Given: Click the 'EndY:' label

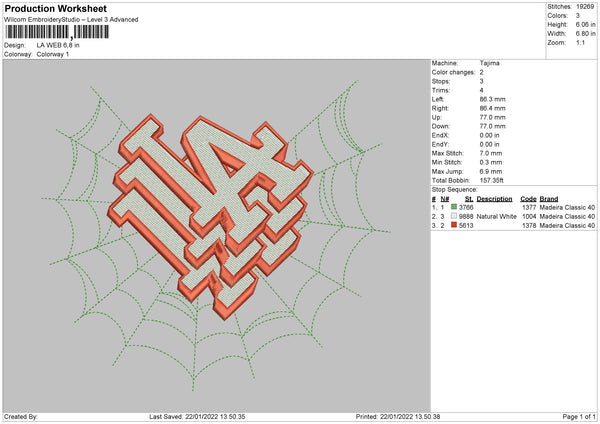Looking at the screenshot, I should (x=440, y=145).
